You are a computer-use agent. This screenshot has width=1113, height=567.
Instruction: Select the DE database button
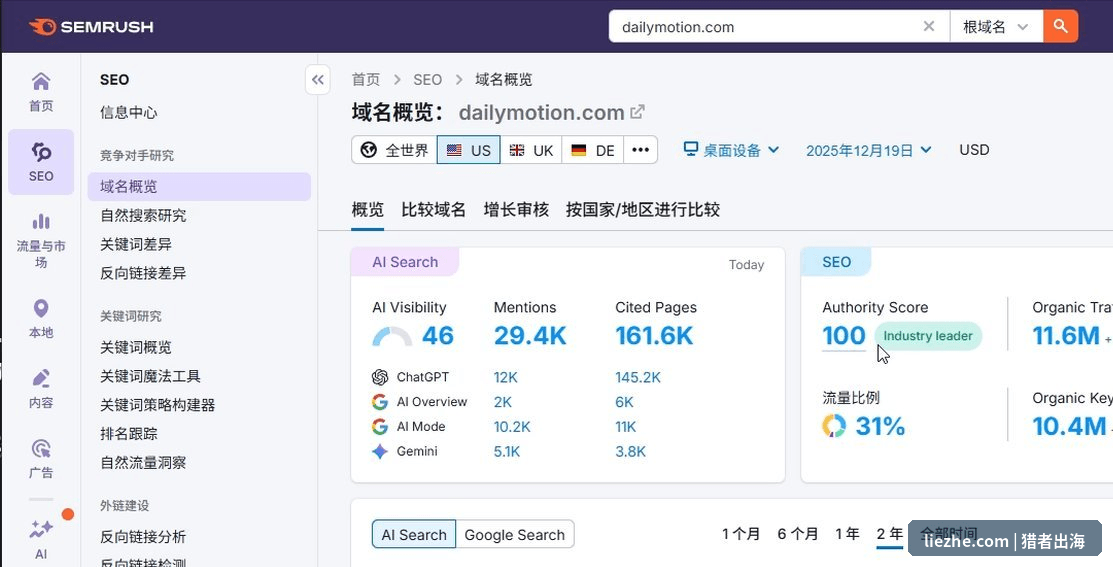click(x=593, y=150)
